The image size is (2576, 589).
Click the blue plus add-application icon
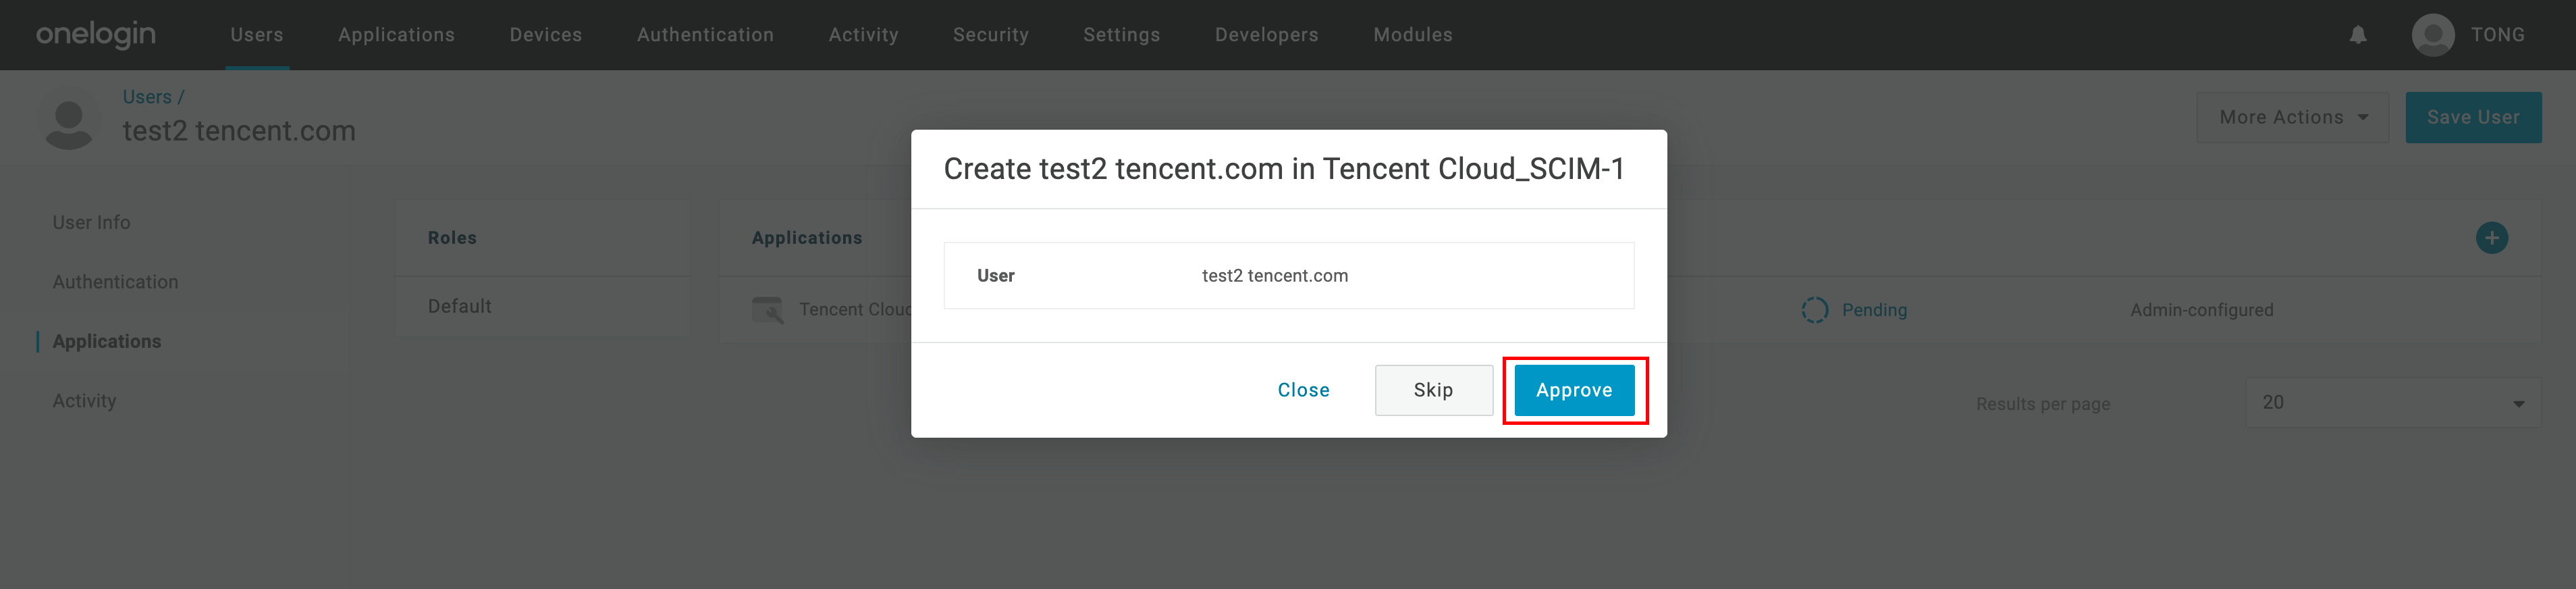(2491, 238)
